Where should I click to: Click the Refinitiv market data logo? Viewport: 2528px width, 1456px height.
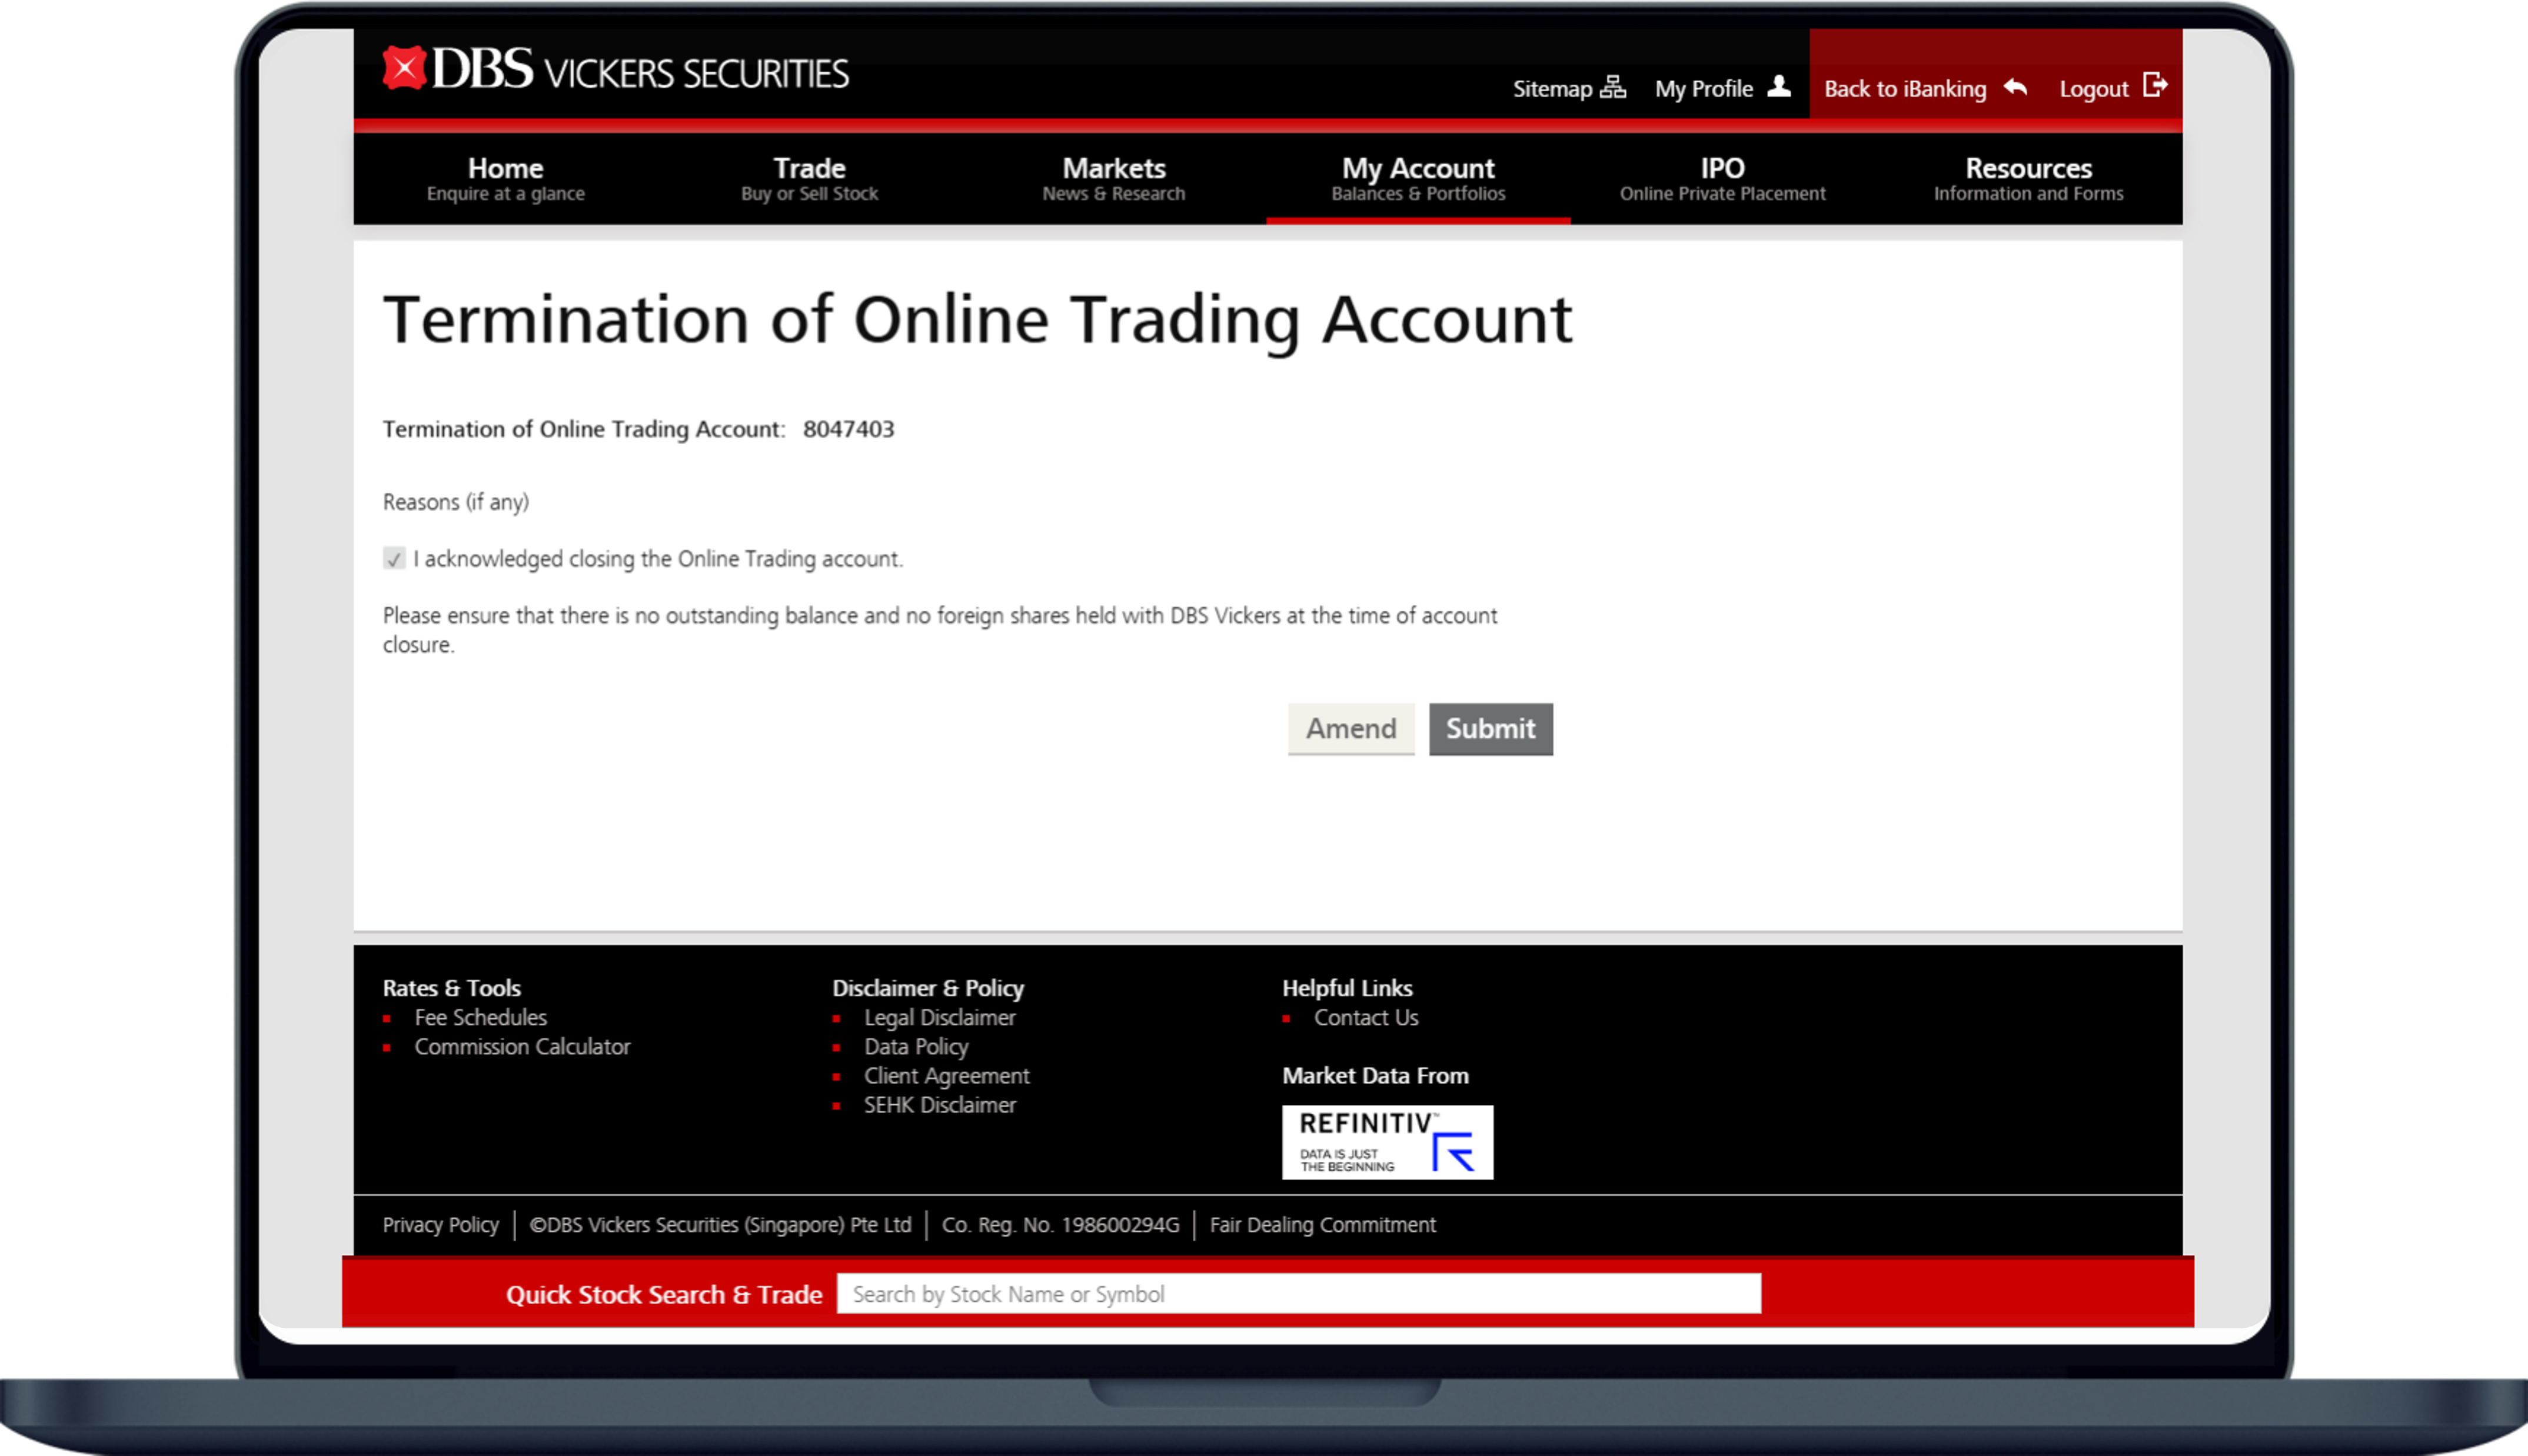click(x=1387, y=1142)
